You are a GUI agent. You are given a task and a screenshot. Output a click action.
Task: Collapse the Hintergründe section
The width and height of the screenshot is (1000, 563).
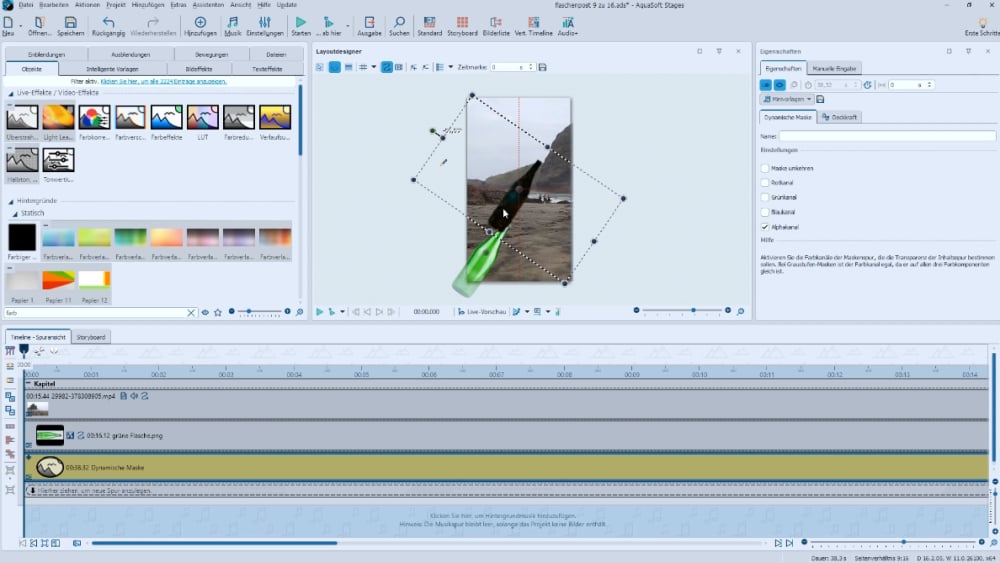click(x=12, y=201)
